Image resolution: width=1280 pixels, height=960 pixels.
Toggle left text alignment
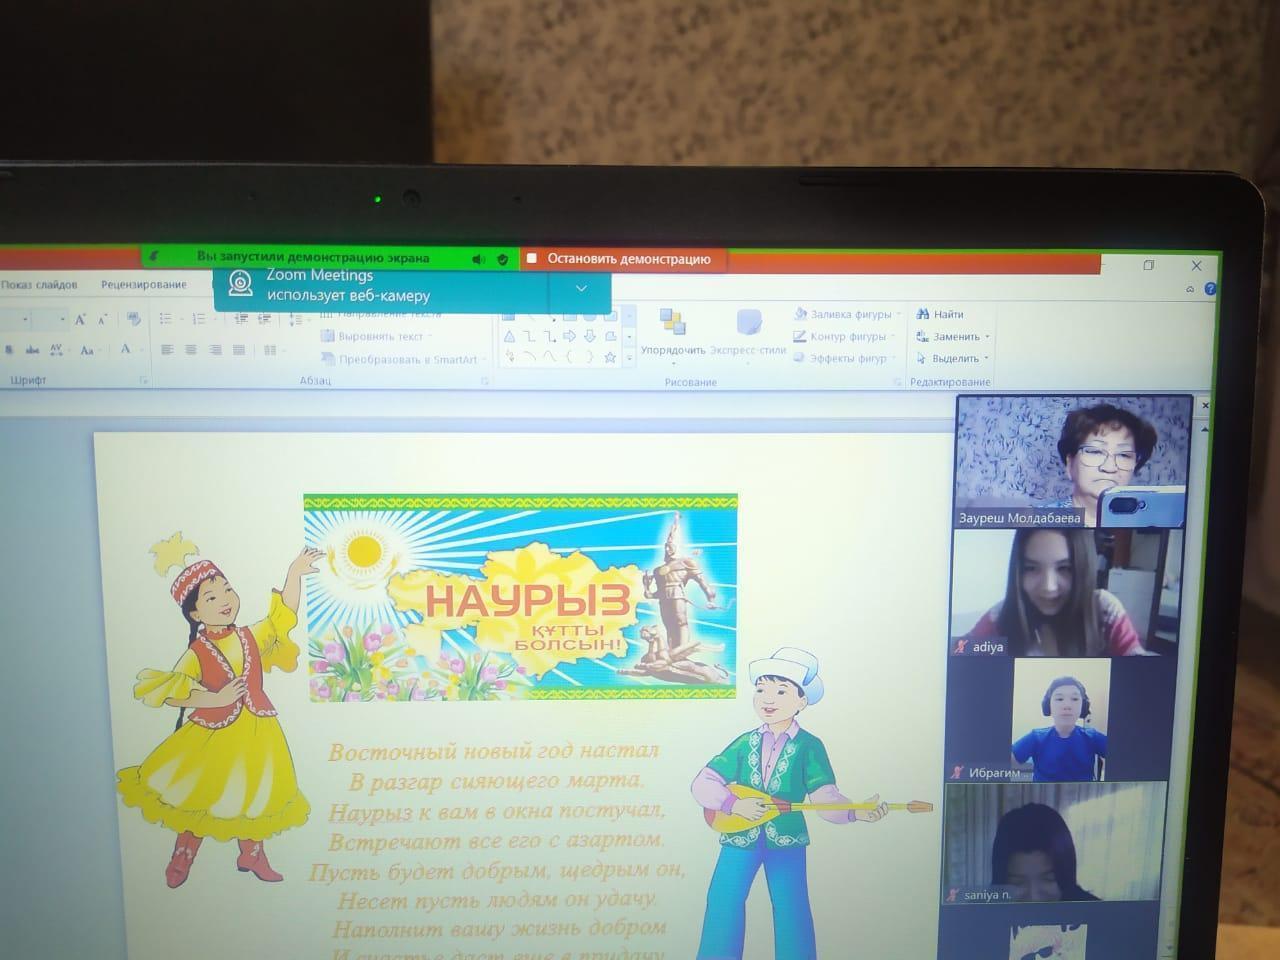coord(167,350)
